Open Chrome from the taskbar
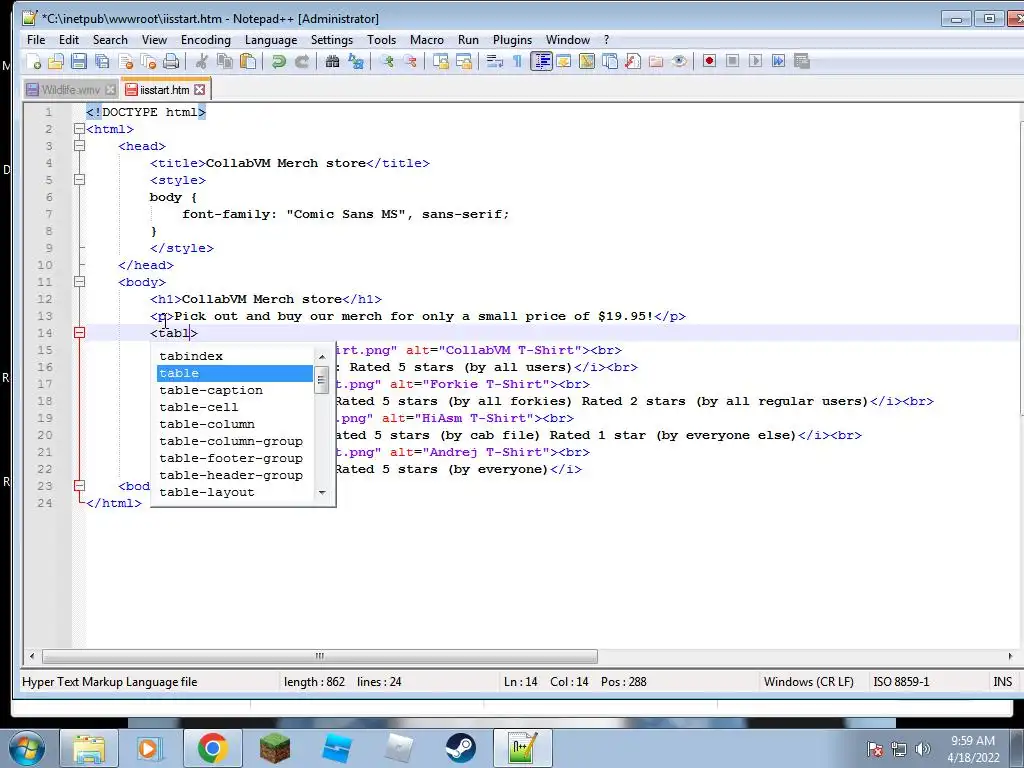Screen dimensions: 1024x768 pyautogui.click(x=212, y=748)
